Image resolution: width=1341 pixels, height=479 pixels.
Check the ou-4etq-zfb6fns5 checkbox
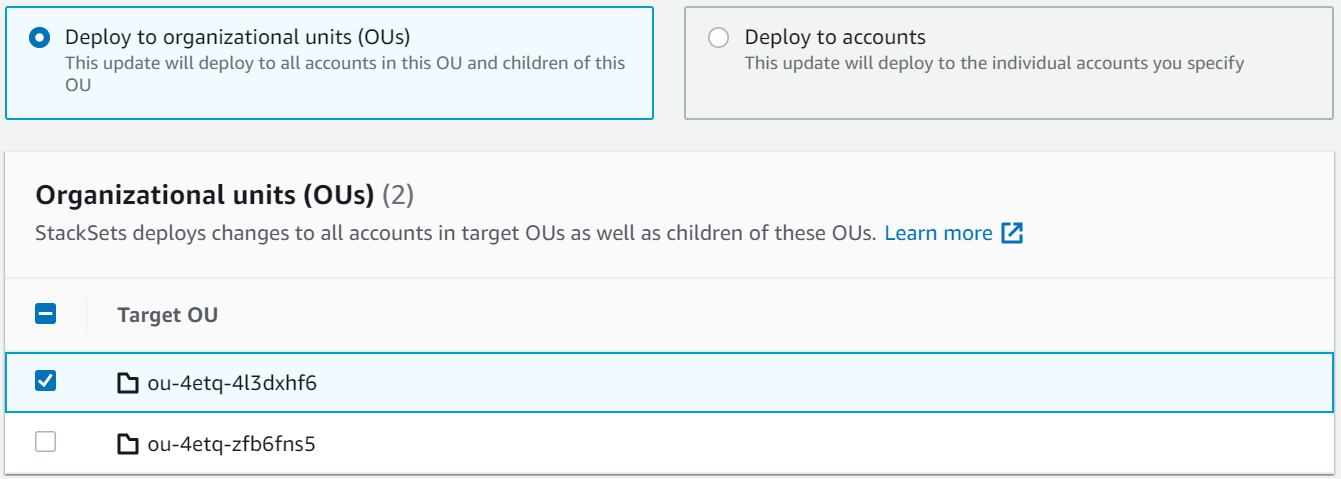tap(46, 442)
